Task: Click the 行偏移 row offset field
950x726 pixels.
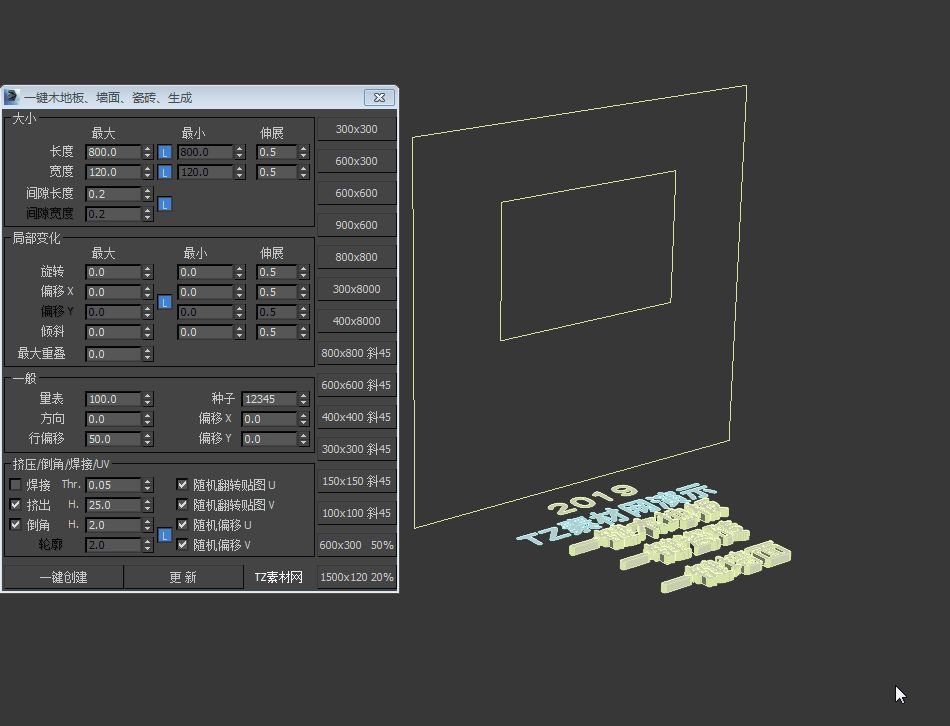Action: pyautogui.click(x=113, y=439)
